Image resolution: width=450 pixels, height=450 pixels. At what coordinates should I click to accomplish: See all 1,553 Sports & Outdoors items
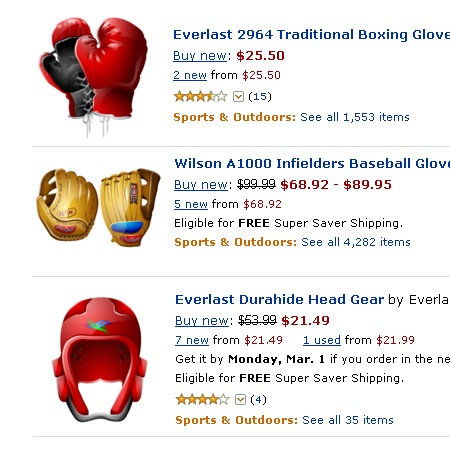[355, 117]
